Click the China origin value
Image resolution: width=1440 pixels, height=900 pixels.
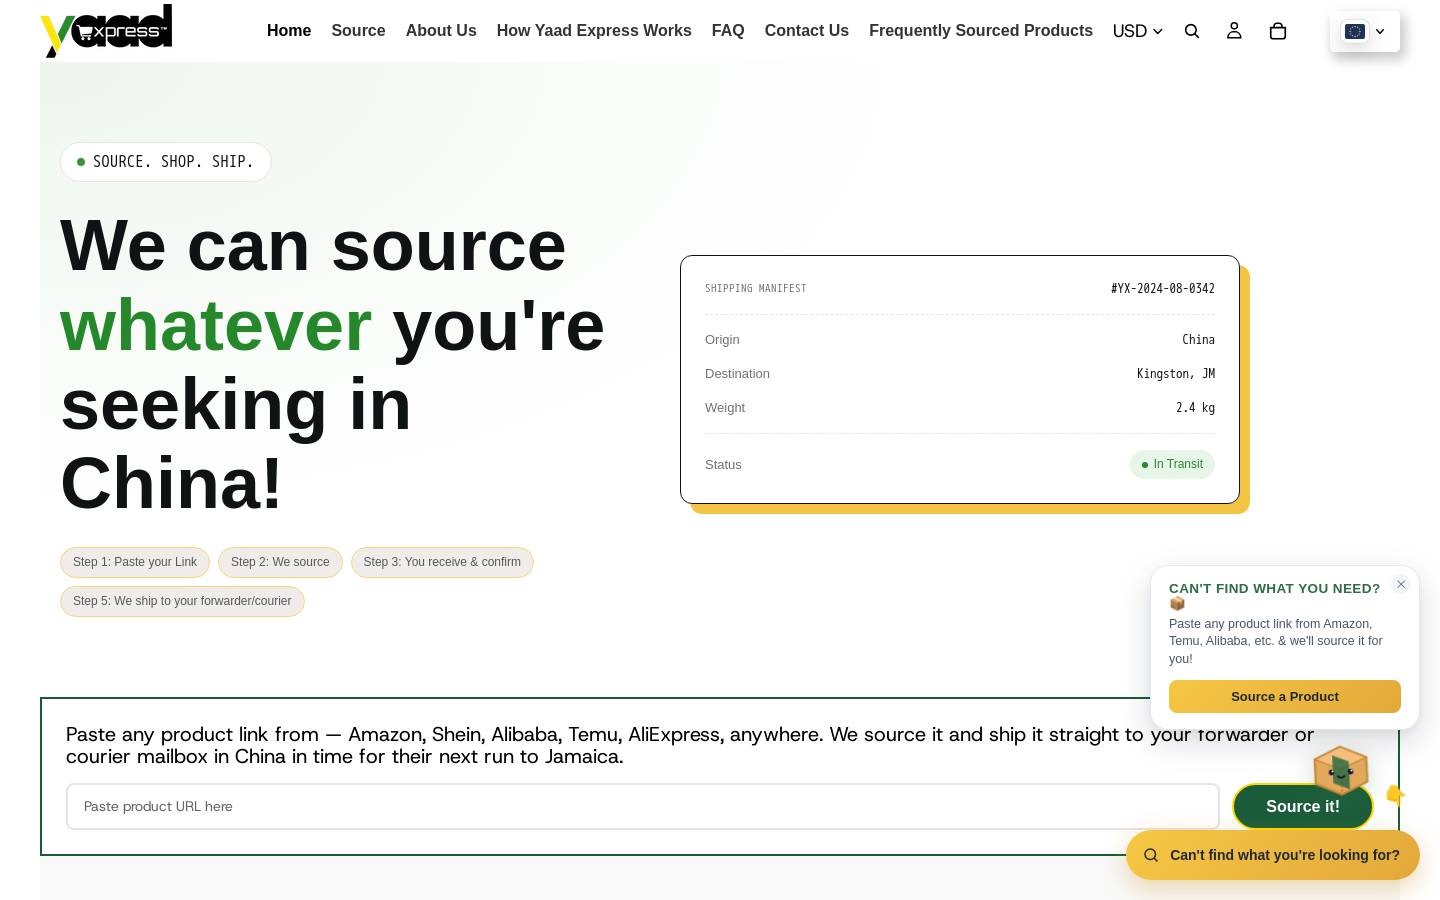coord(1198,340)
